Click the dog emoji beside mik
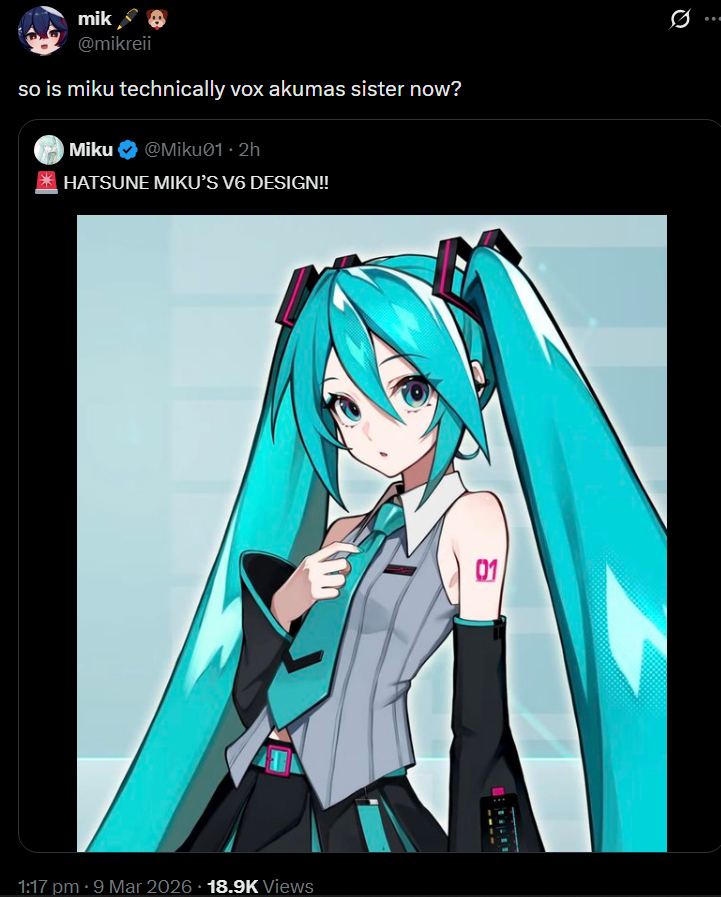The height and width of the screenshot is (897, 721). click(156, 19)
